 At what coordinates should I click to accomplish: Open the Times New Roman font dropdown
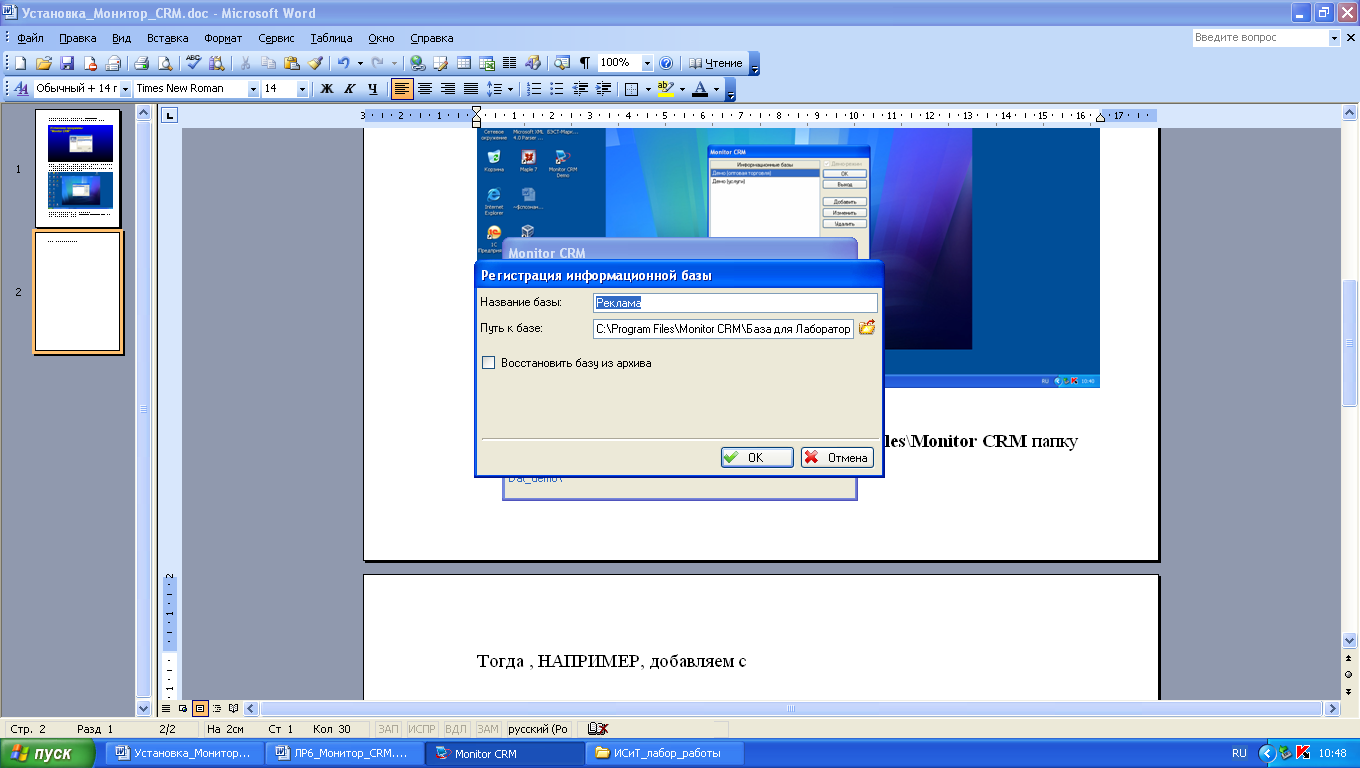point(253,89)
